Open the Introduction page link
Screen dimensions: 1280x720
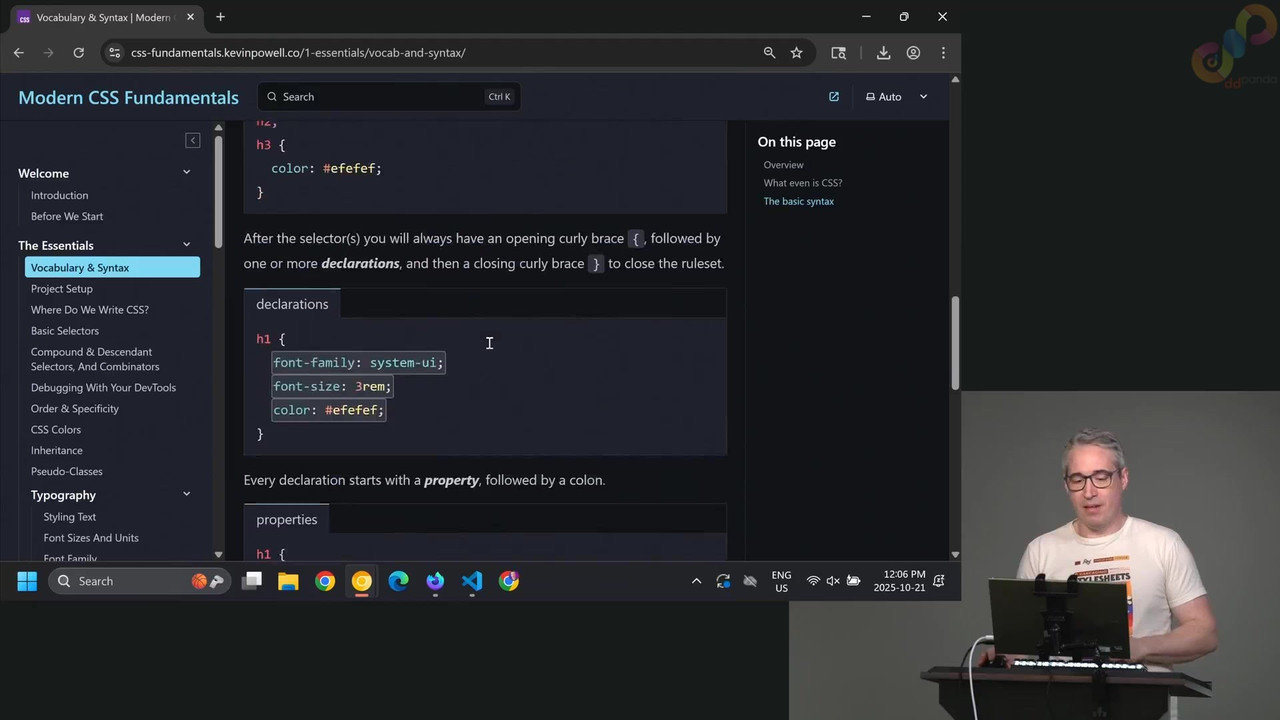59,195
